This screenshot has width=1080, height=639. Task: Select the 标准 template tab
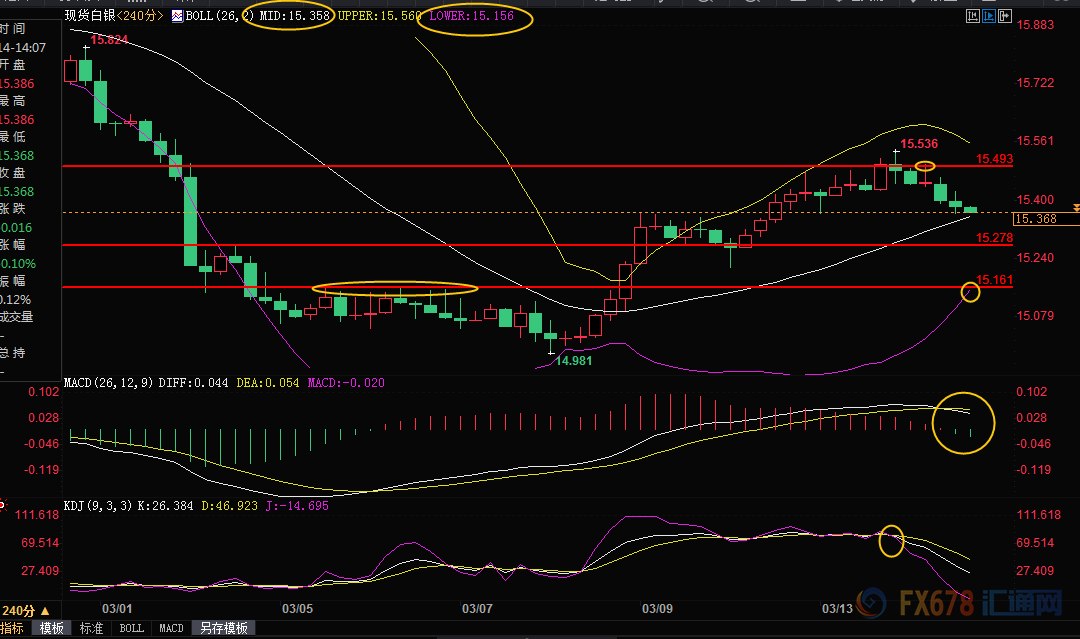point(91,628)
